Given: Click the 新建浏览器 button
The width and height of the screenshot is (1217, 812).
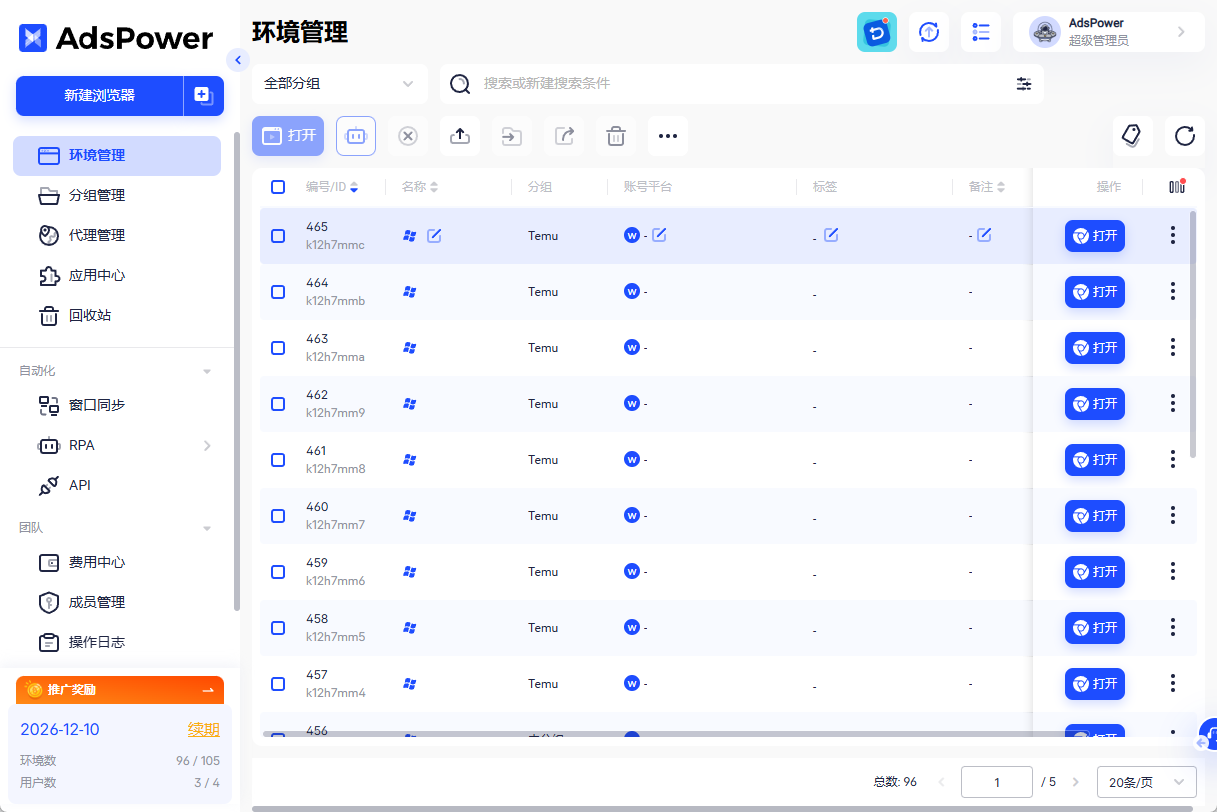Looking at the screenshot, I should point(99,95).
